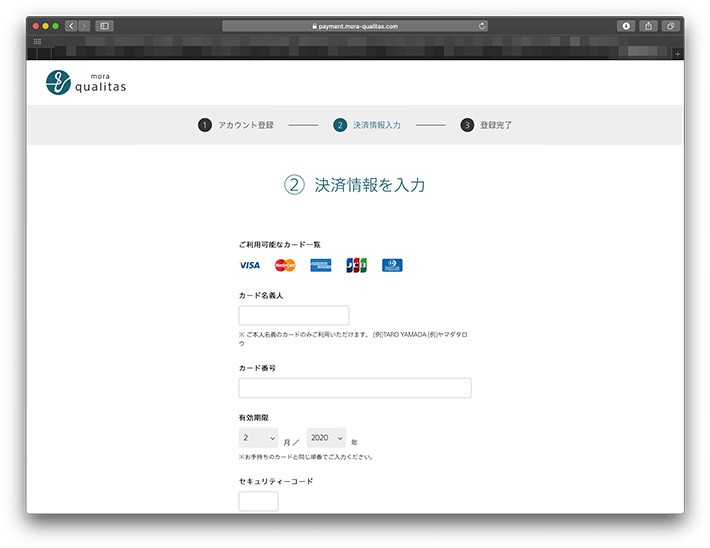Toggle the Safari sidebar button
This screenshot has width=710, height=548.
tap(104, 26)
